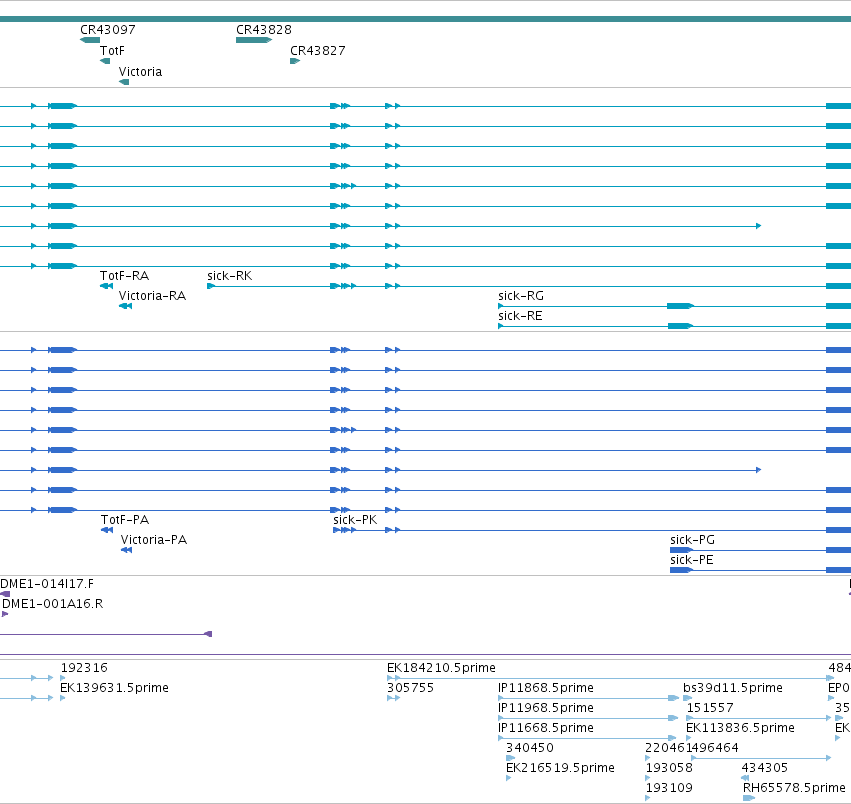851x804 pixels.
Task: Click the TotF gene label in top track
Action: tap(112, 50)
